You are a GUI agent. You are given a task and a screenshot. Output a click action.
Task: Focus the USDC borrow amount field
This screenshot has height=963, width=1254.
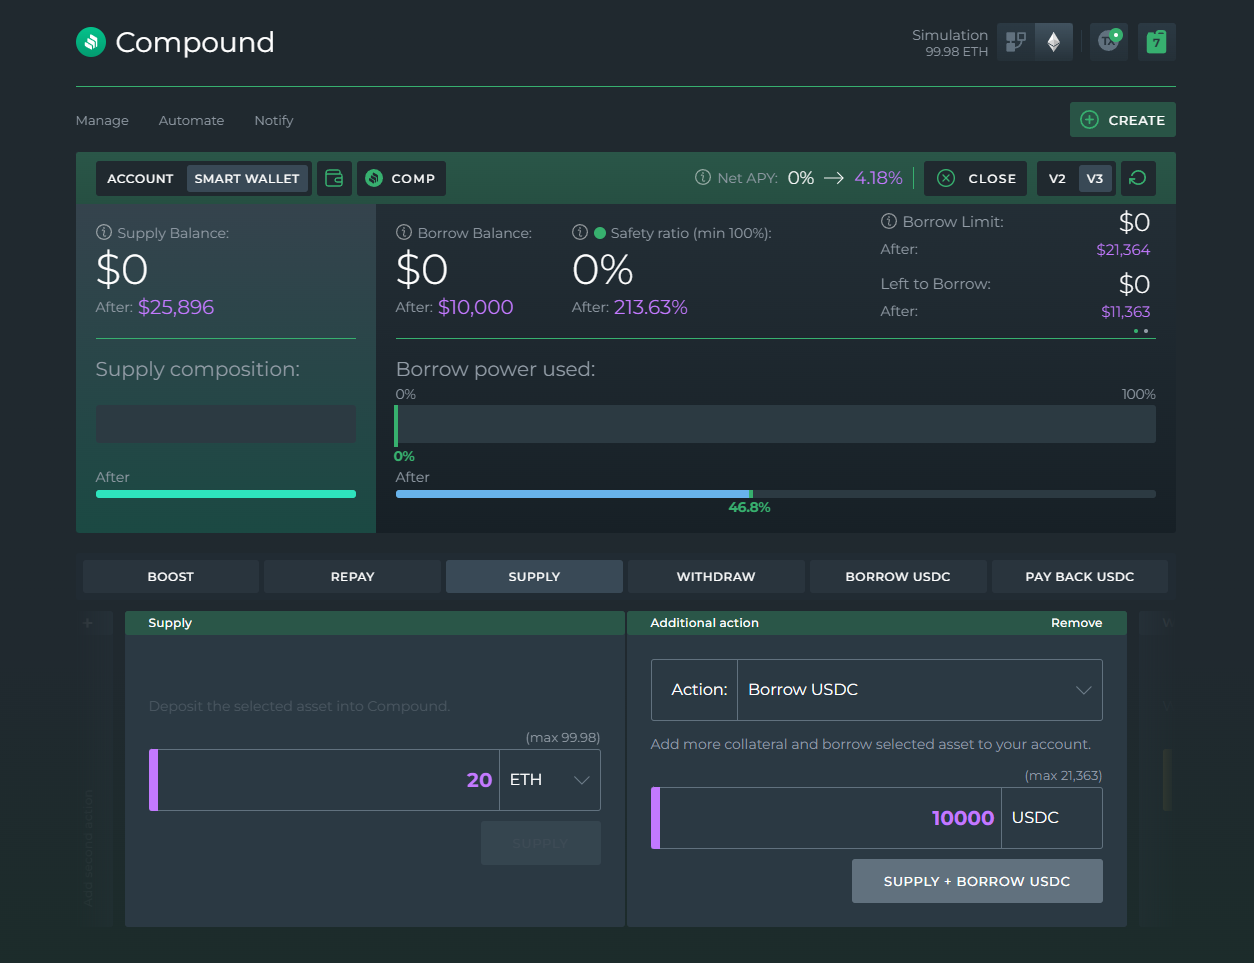[x=830, y=818]
